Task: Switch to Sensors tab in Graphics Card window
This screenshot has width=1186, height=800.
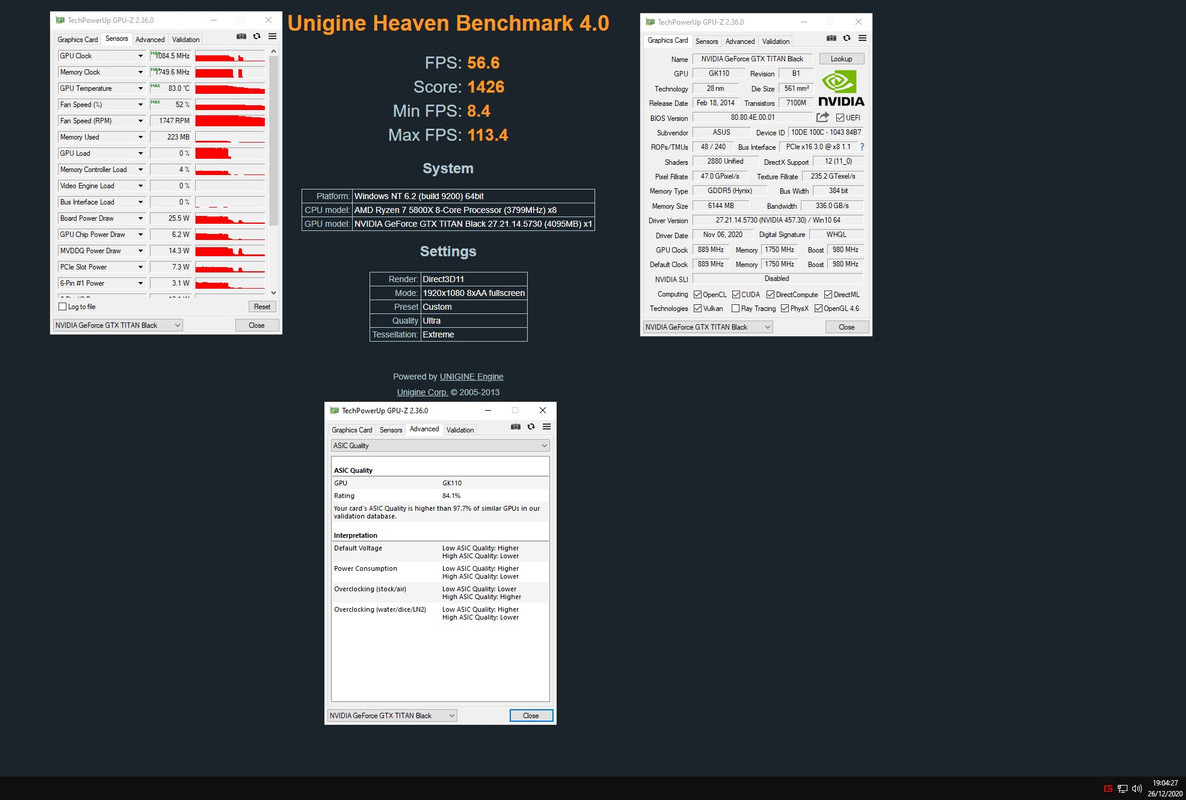Action: coord(706,42)
